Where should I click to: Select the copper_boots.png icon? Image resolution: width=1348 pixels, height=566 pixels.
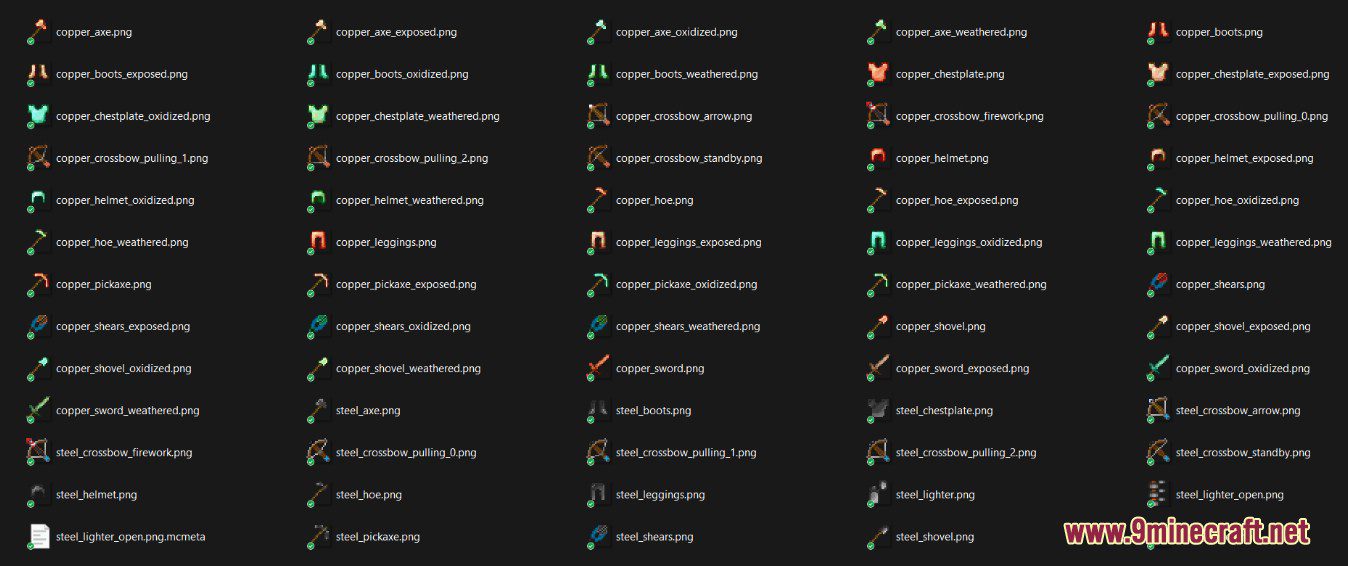(1158, 32)
